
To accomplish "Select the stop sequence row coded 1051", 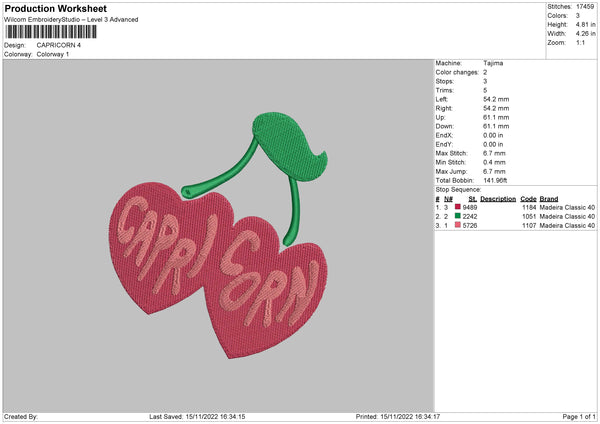I will [515, 216].
